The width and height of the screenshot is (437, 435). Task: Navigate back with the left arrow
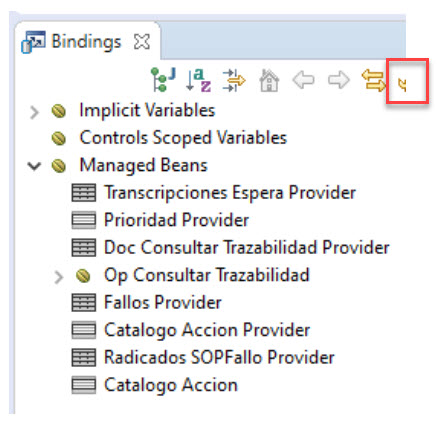coord(303,80)
